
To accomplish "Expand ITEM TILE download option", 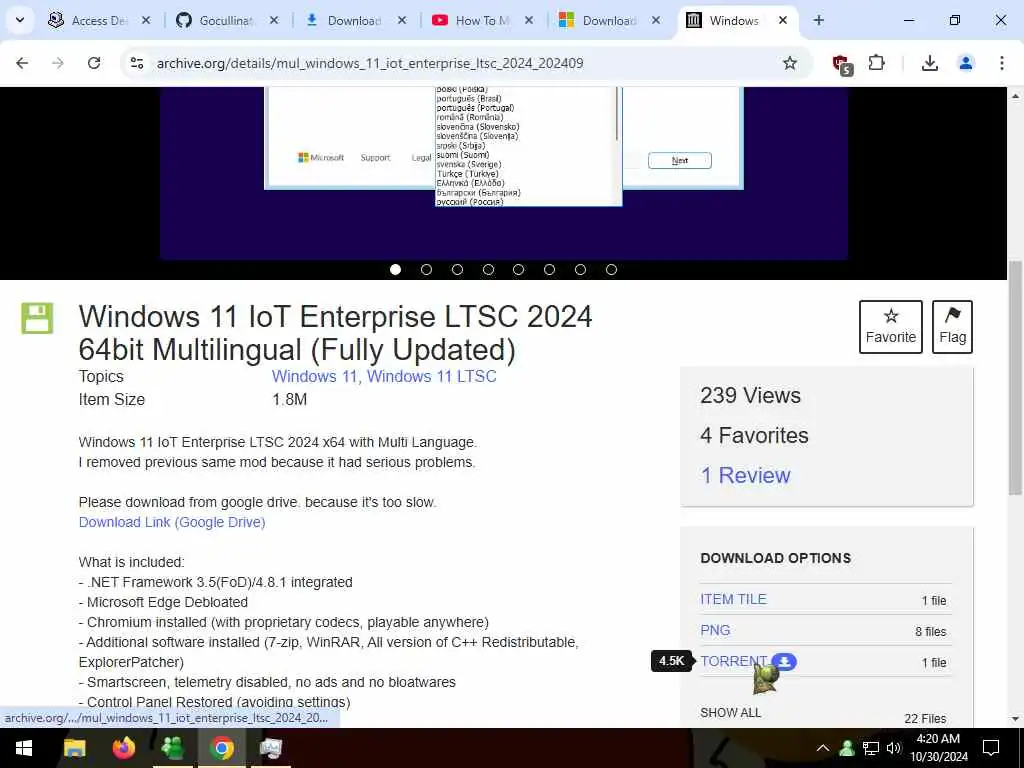I will coord(733,600).
